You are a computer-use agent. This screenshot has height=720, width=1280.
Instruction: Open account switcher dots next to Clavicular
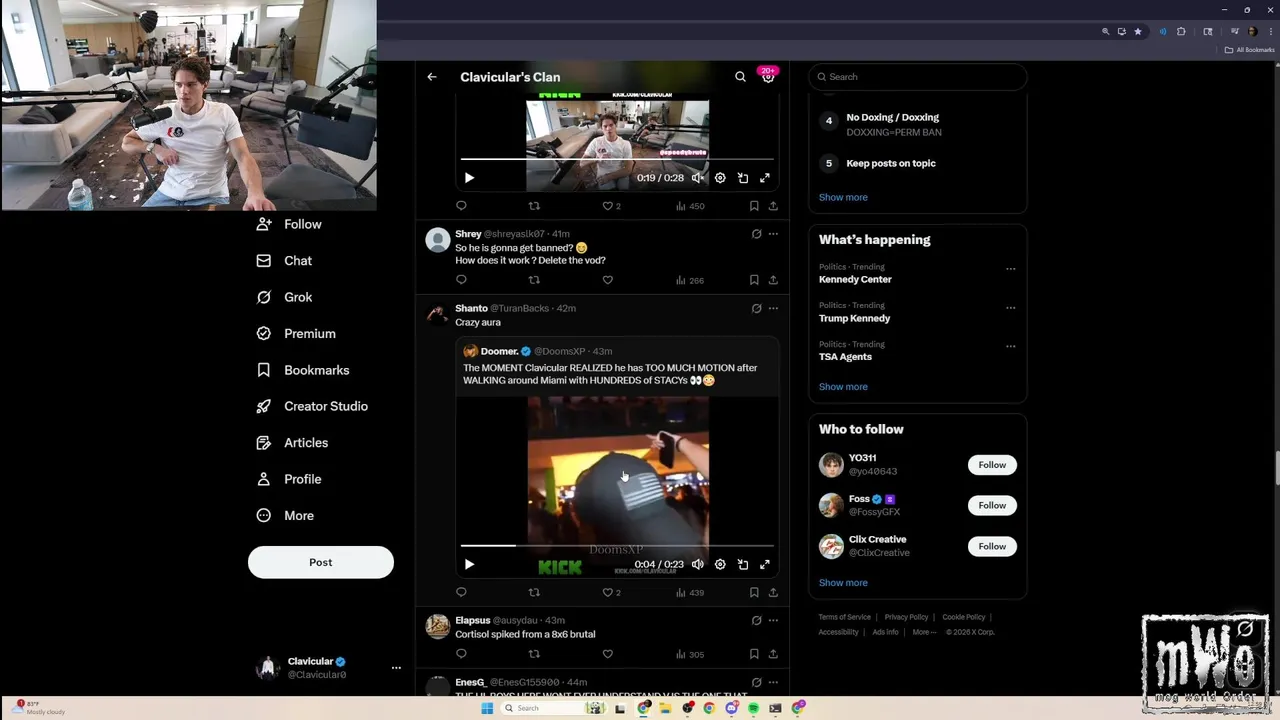tap(396, 667)
